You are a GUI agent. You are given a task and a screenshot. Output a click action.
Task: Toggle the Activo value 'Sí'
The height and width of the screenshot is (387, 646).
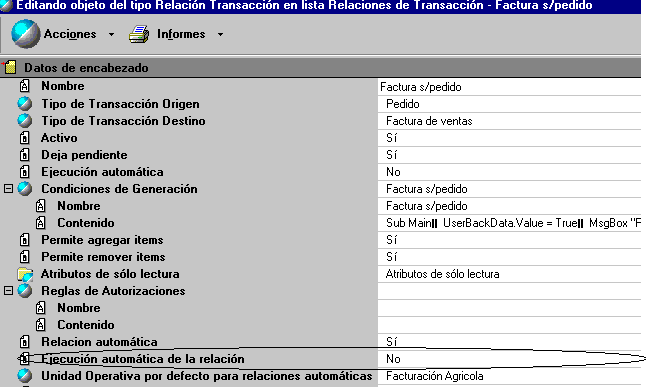(x=509, y=138)
